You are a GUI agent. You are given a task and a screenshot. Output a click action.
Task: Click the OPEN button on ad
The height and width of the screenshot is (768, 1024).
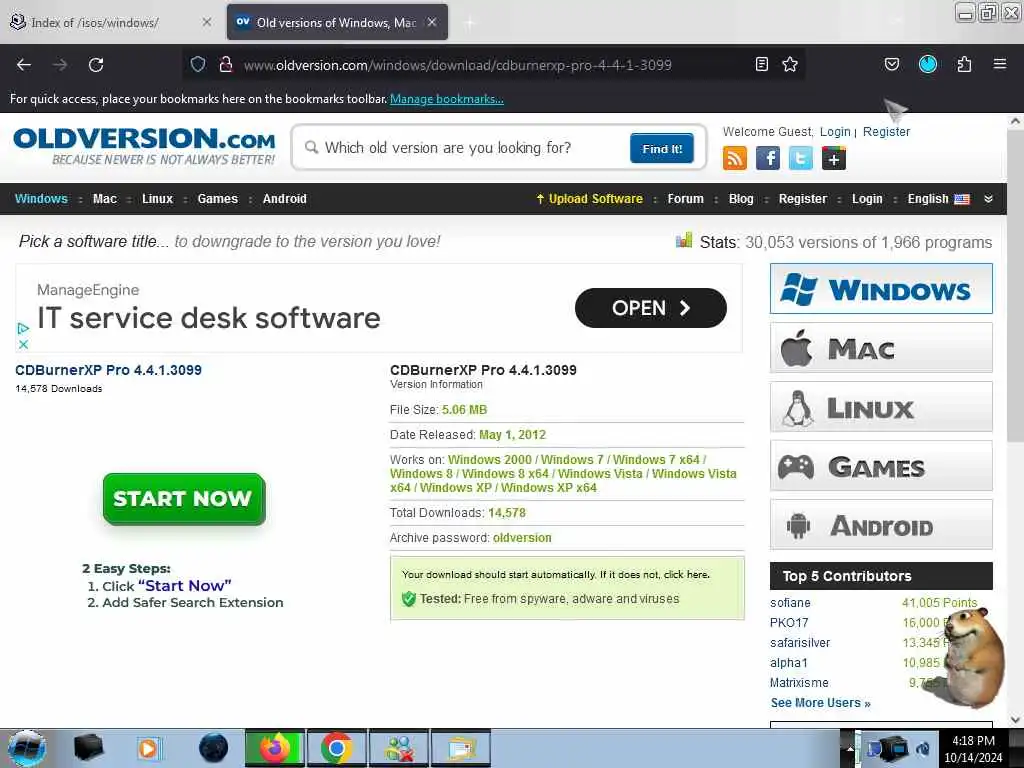click(x=650, y=308)
